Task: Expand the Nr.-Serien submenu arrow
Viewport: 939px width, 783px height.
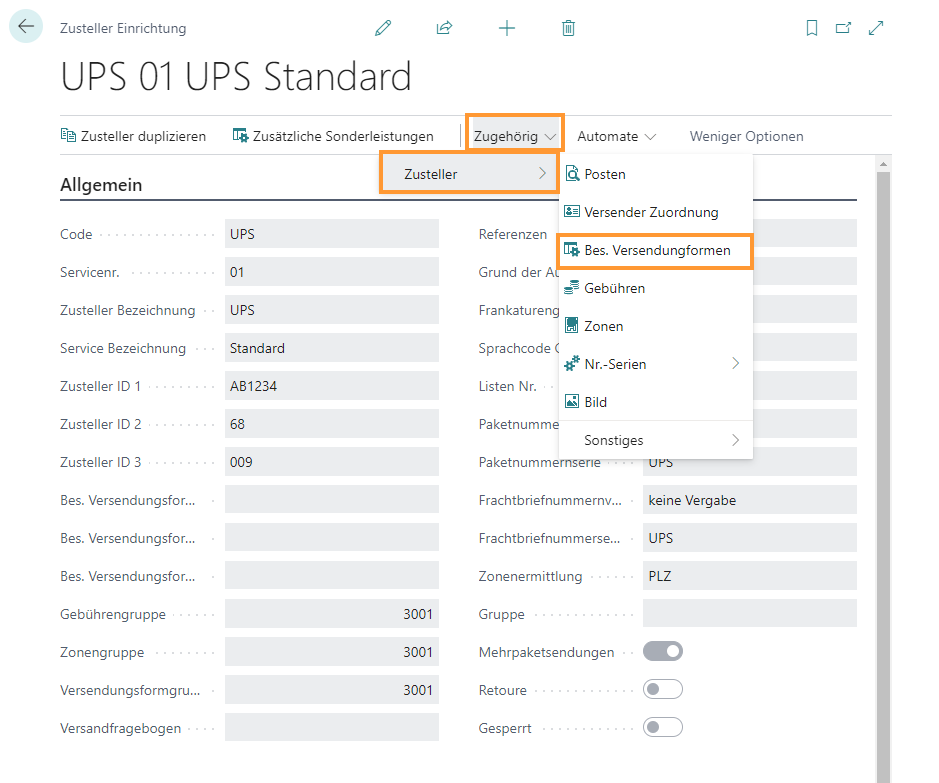Action: 735,363
